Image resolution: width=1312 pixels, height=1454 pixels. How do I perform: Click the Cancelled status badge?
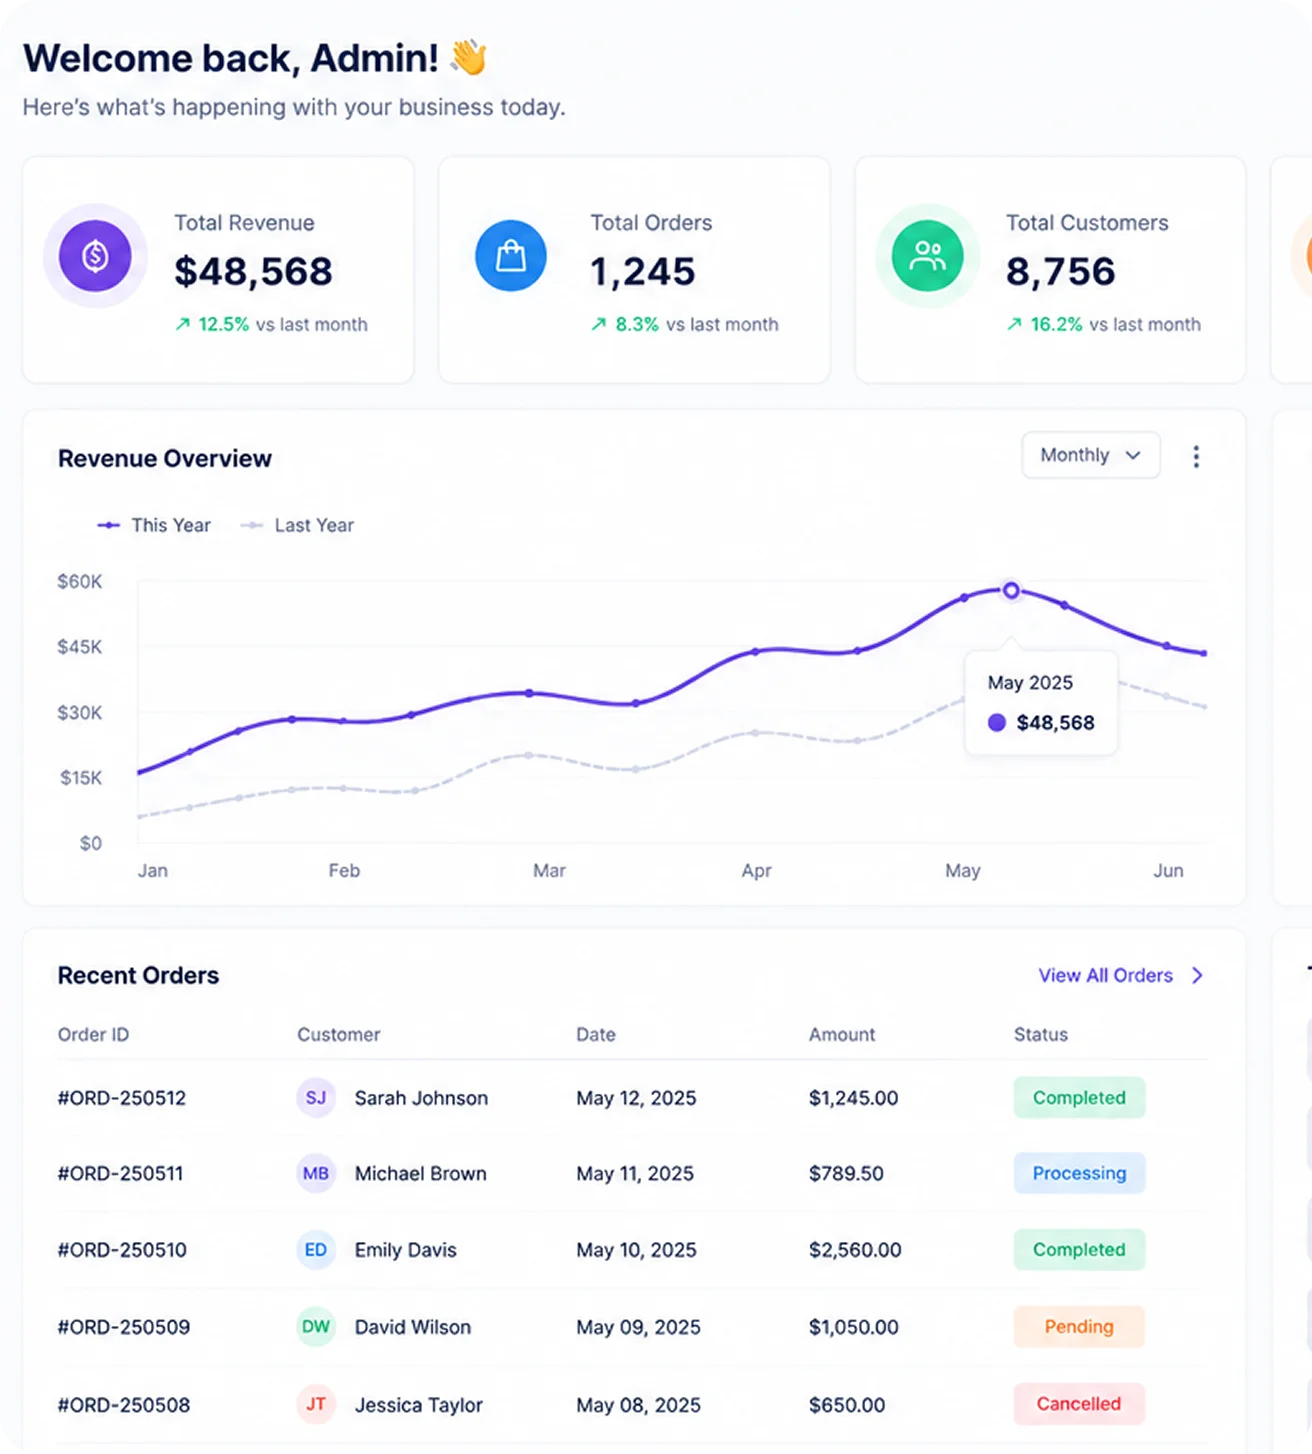[1079, 1404]
